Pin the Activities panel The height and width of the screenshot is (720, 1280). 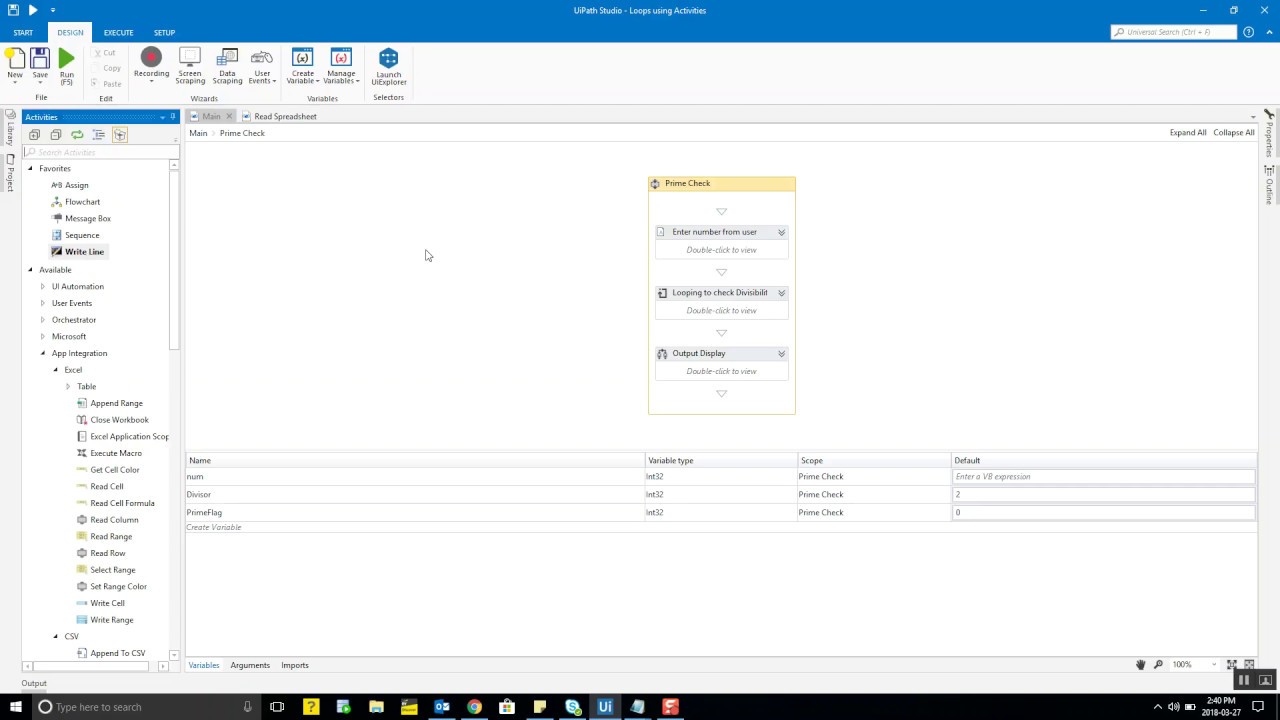point(172,117)
